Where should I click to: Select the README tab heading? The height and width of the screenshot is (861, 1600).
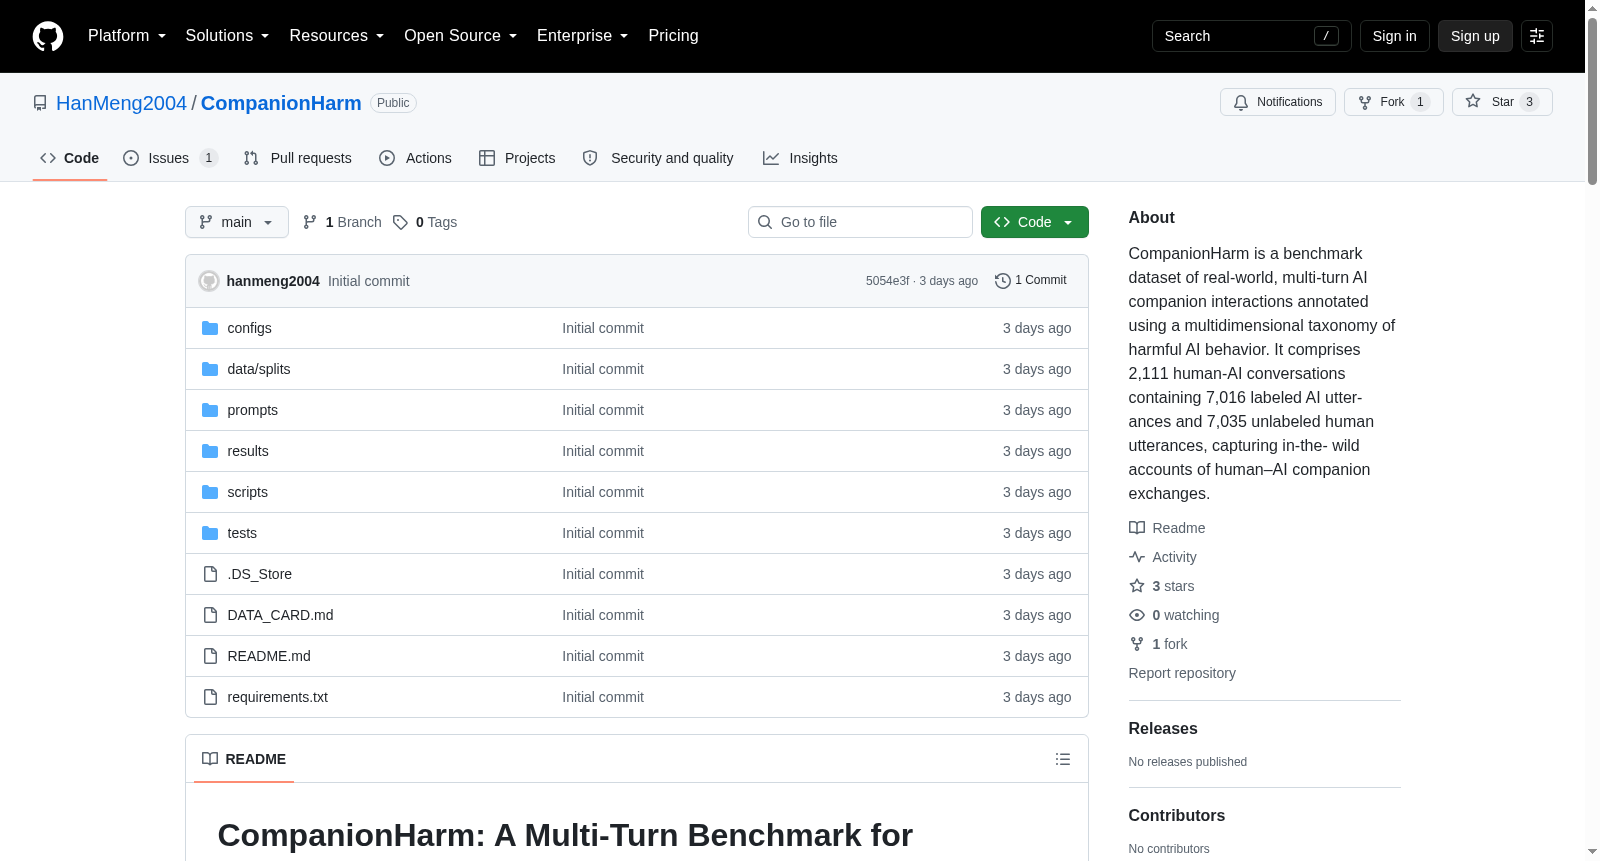coord(244,759)
